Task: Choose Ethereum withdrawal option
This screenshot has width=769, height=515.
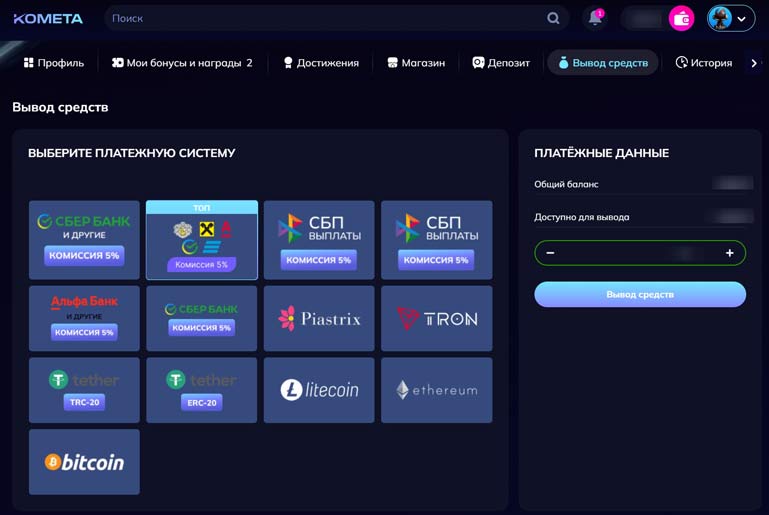Action: point(436,390)
